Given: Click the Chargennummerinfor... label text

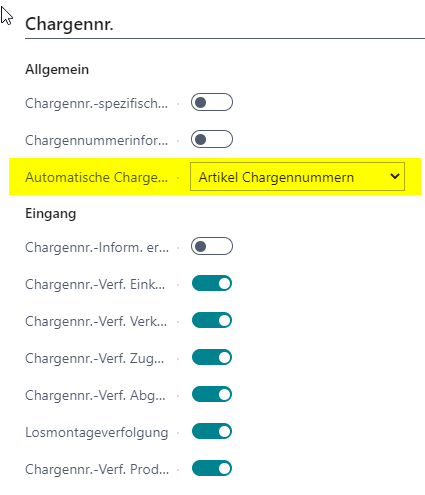Looking at the screenshot, I should (x=97, y=140).
